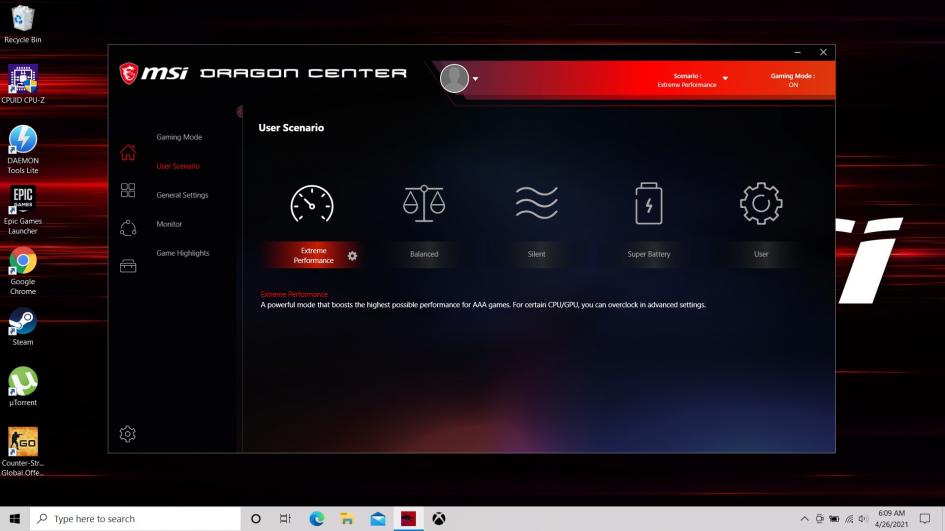Click the Gaming Mode ON indicator
945x531 pixels.
click(x=793, y=80)
